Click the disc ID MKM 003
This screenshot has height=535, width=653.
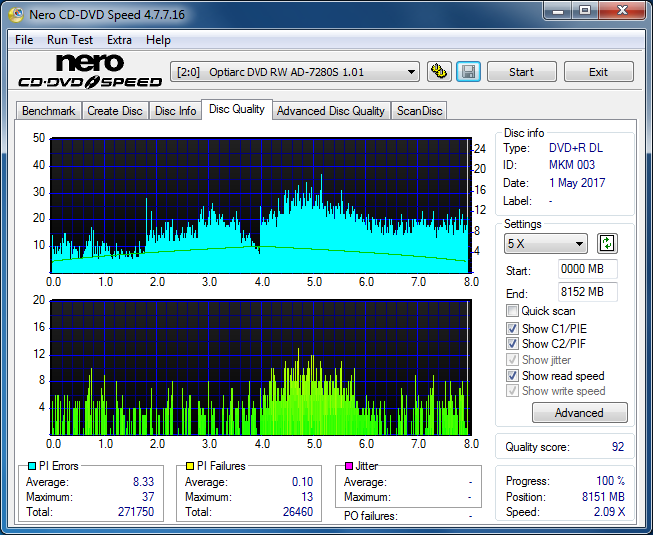pyautogui.click(x=572, y=165)
